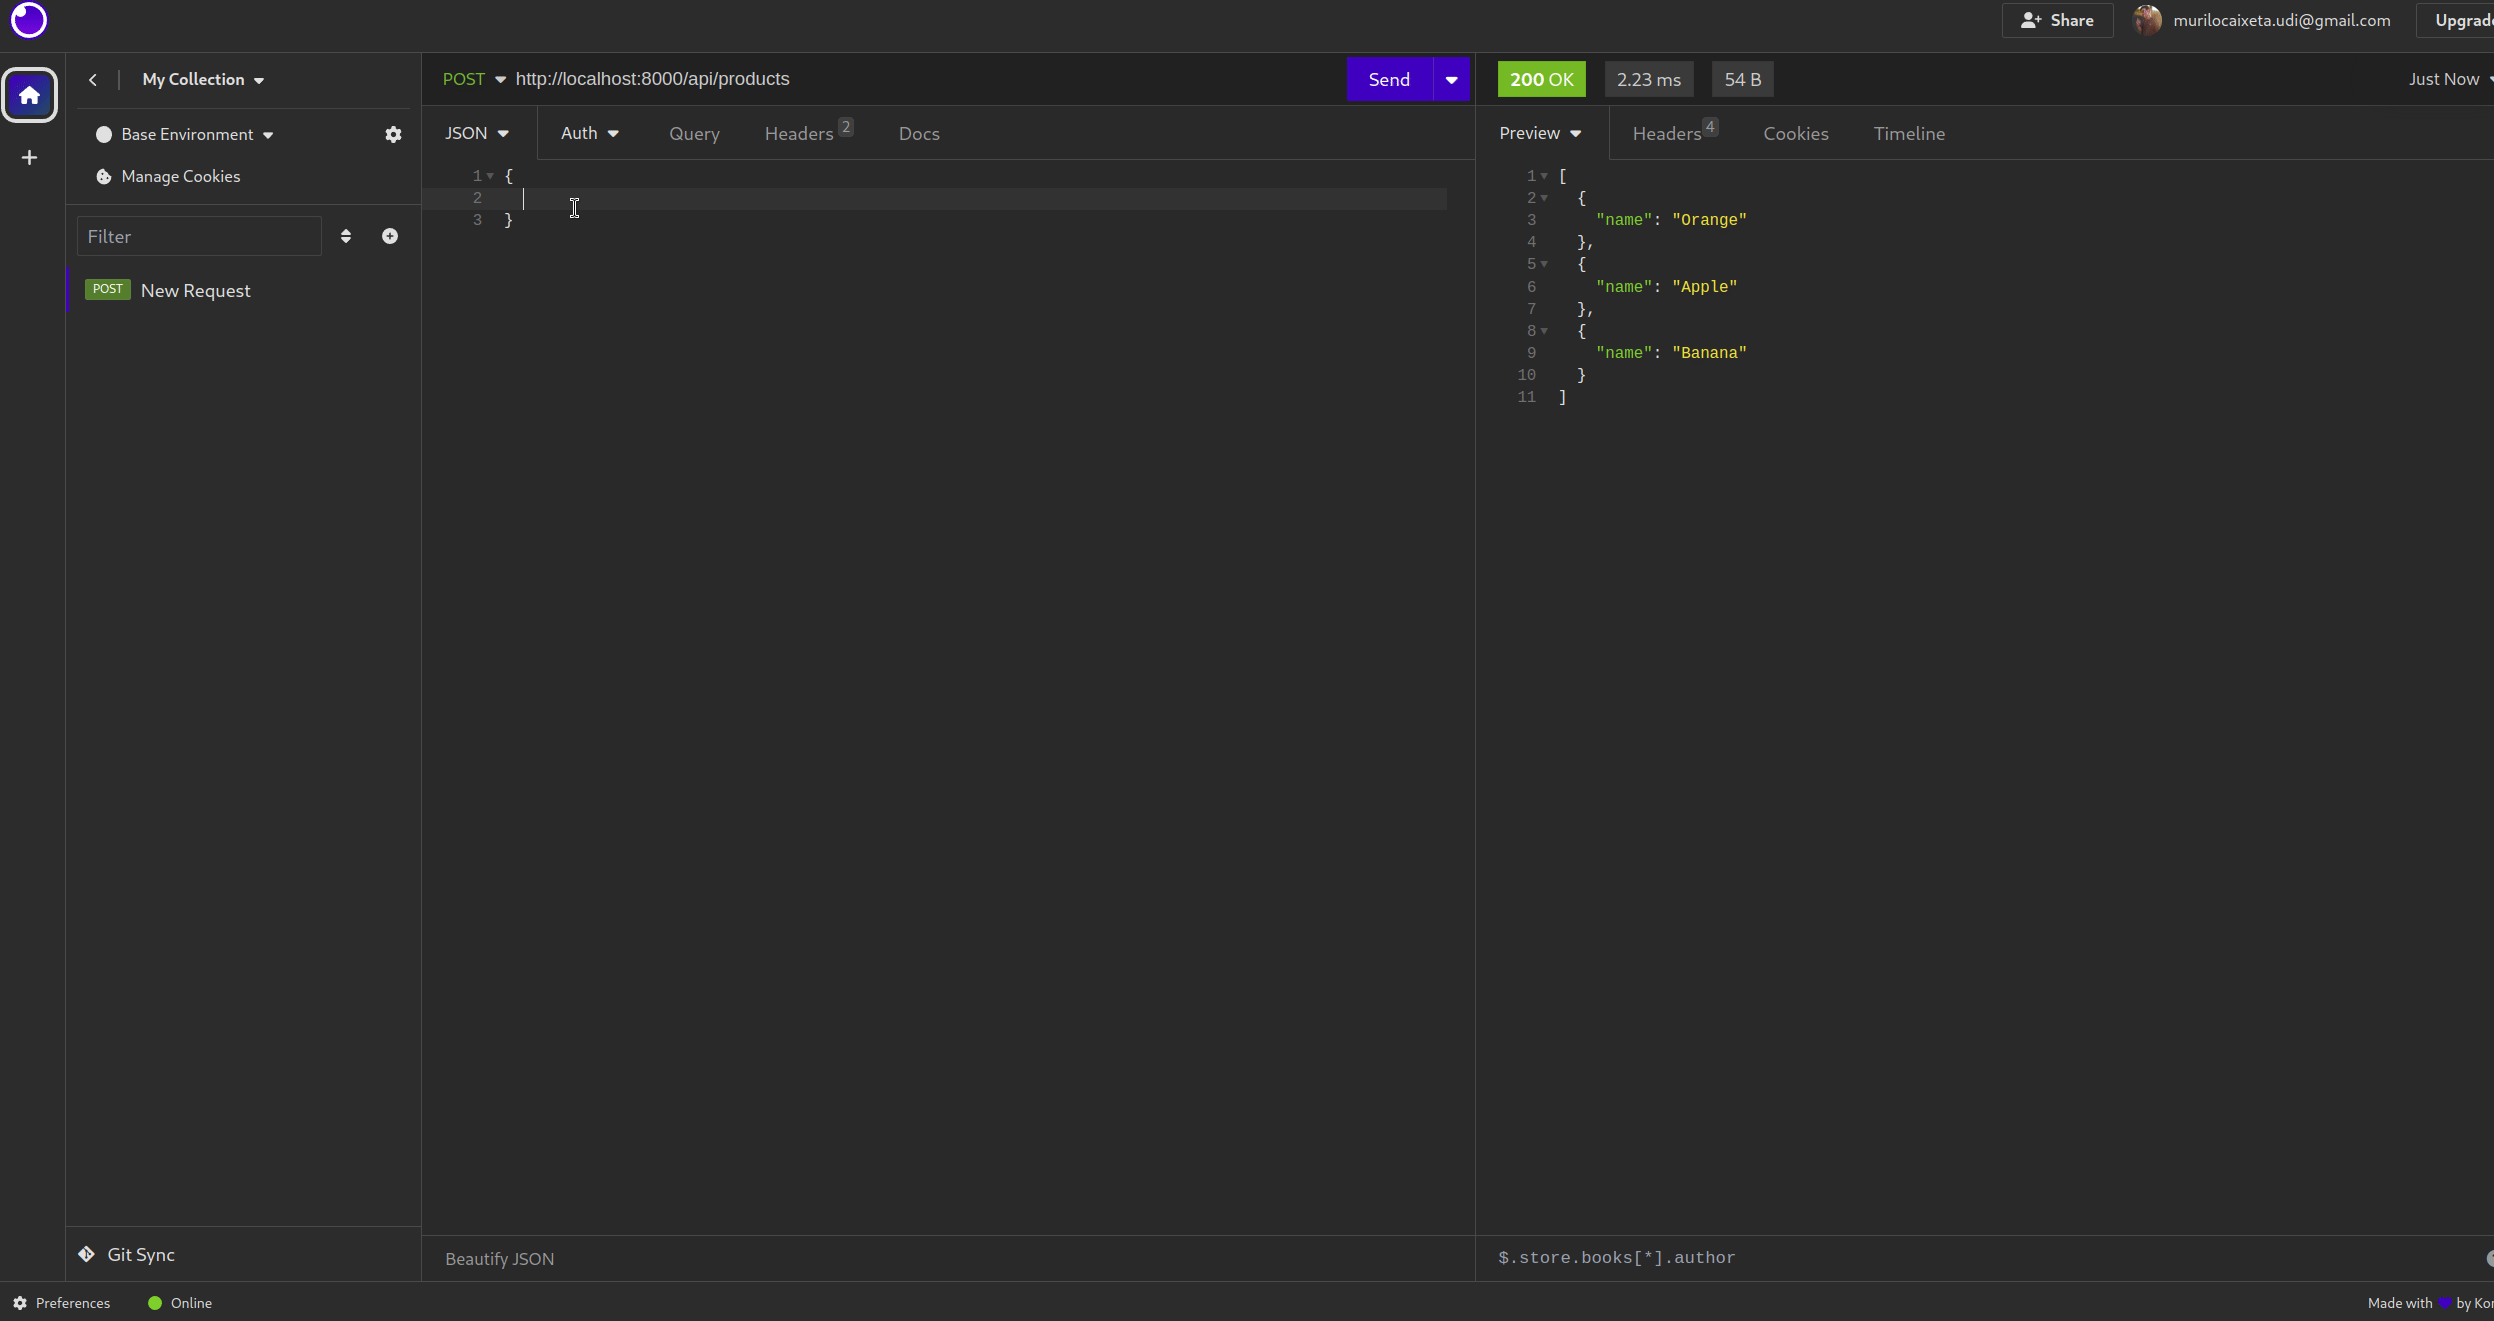This screenshot has width=2494, height=1321.
Task: Click the Git Sync icon
Action: (x=87, y=1254)
